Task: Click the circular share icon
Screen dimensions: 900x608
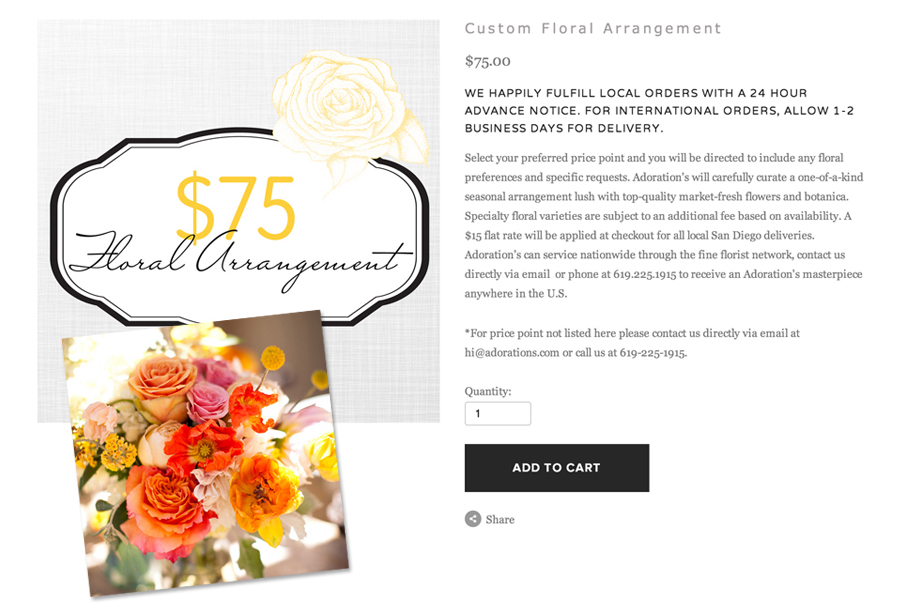Action: tap(473, 519)
